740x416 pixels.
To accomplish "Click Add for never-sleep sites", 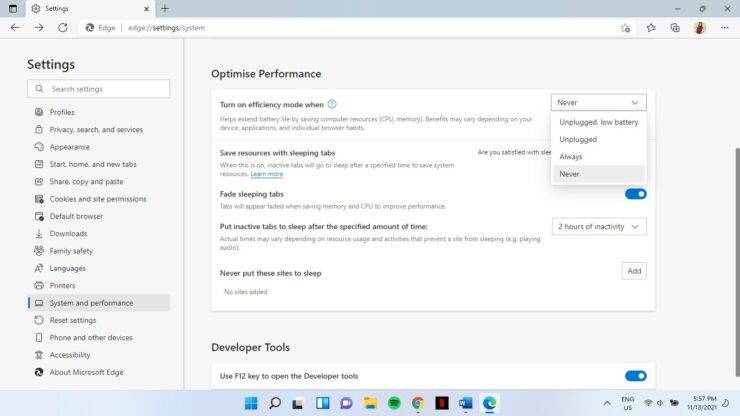I will [634, 271].
